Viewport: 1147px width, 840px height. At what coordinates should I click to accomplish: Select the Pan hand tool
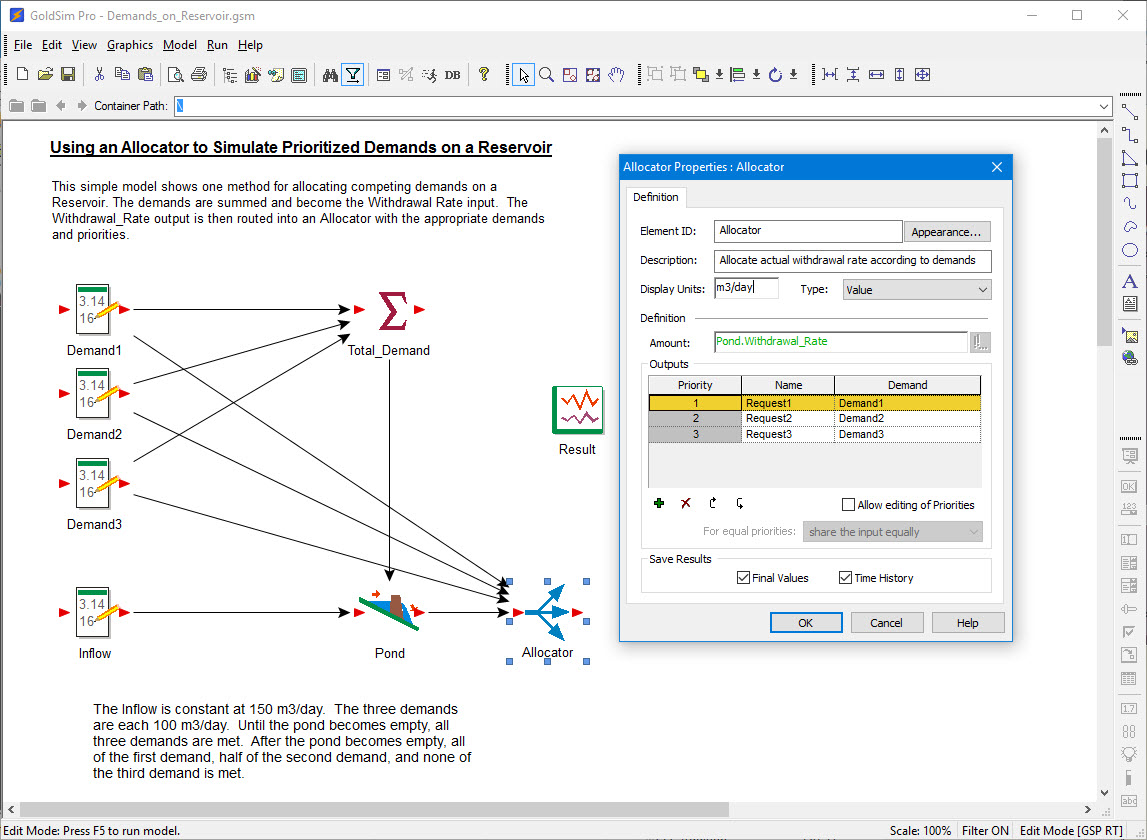point(616,74)
